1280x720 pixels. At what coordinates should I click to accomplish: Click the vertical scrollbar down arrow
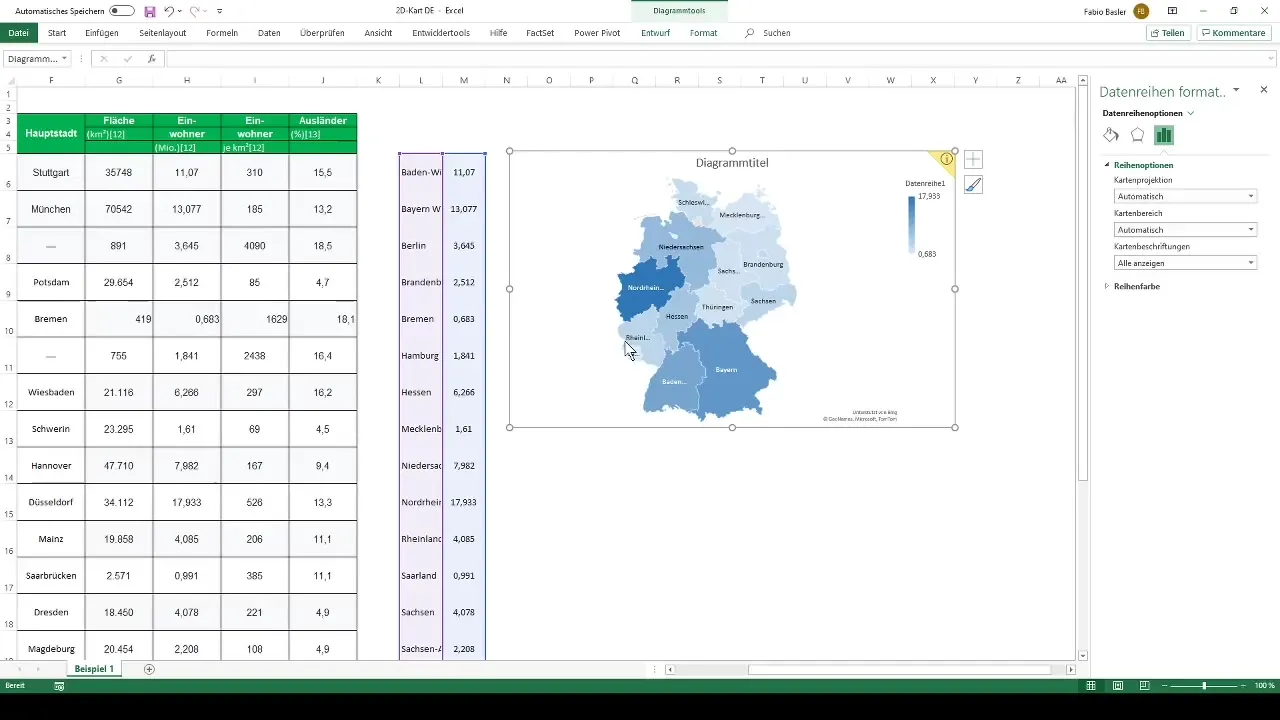point(1083,654)
